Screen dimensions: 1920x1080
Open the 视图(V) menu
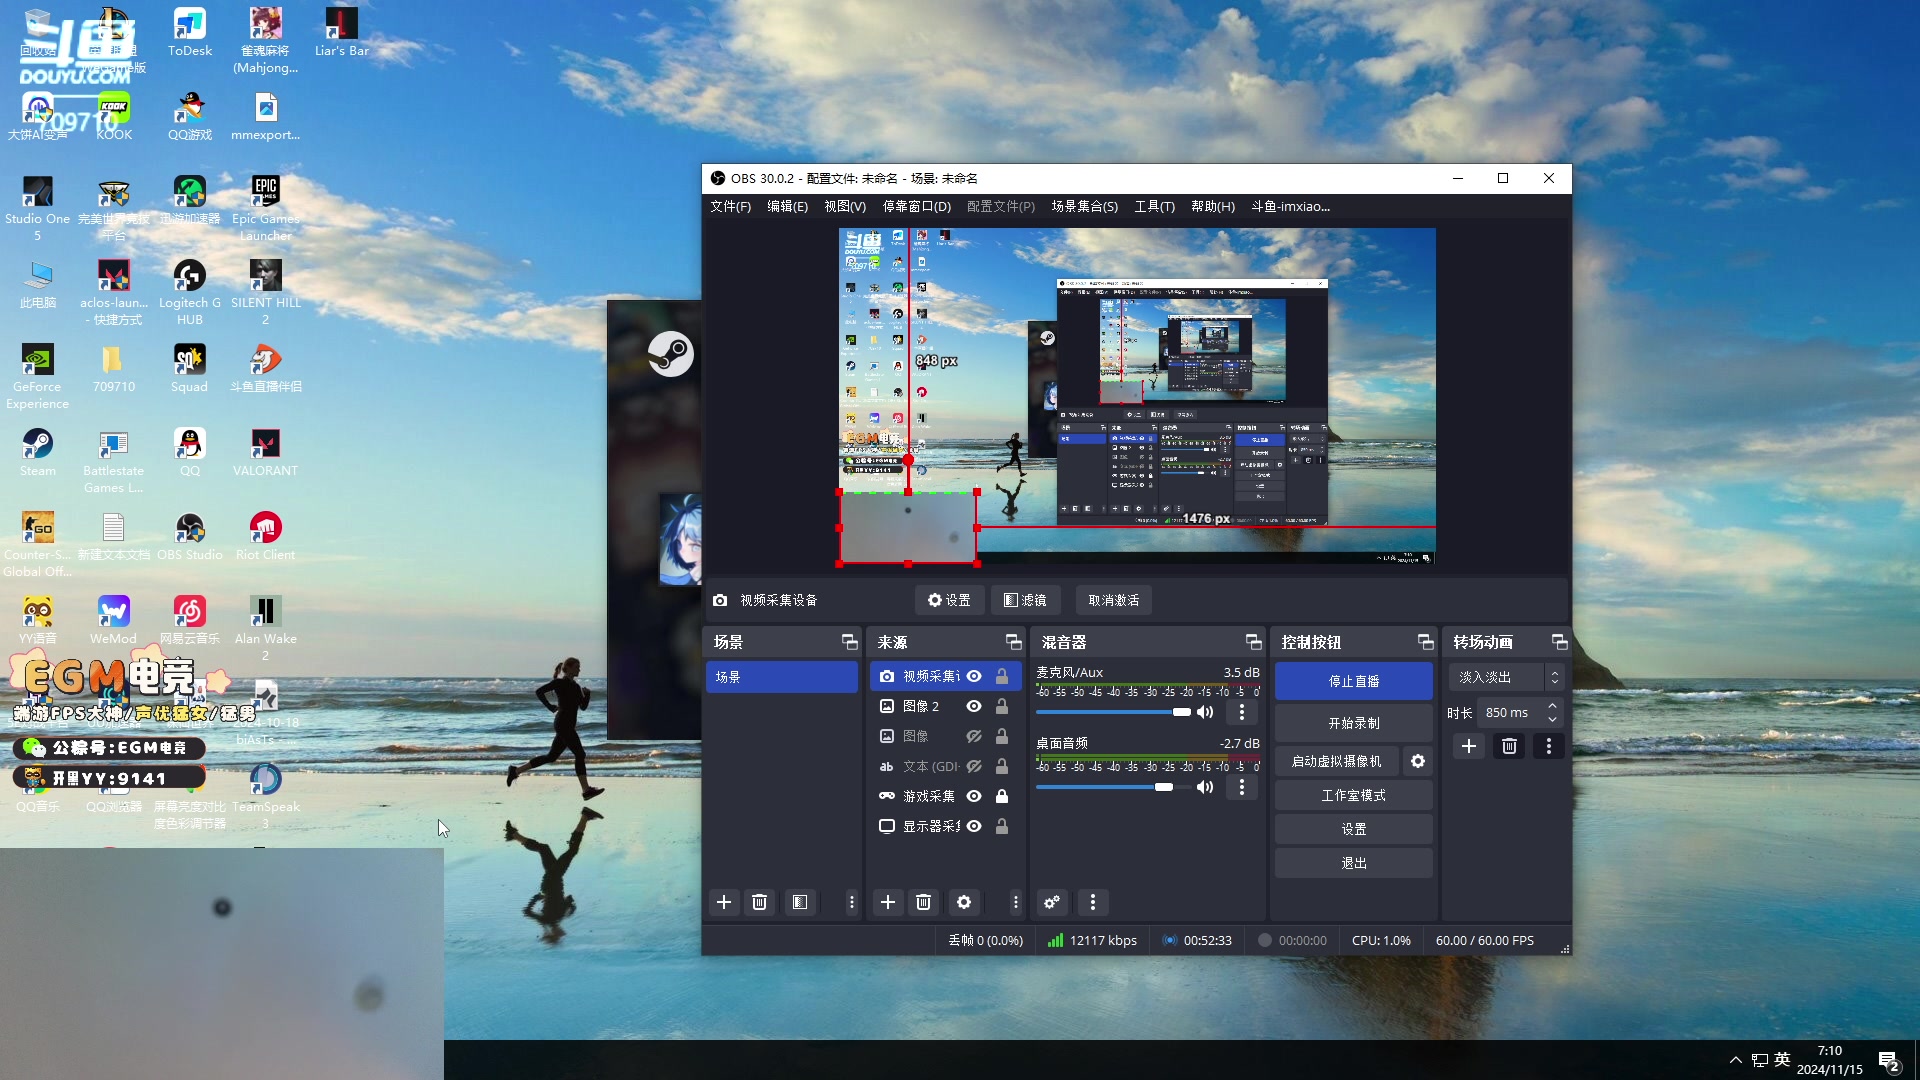click(845, 206)
